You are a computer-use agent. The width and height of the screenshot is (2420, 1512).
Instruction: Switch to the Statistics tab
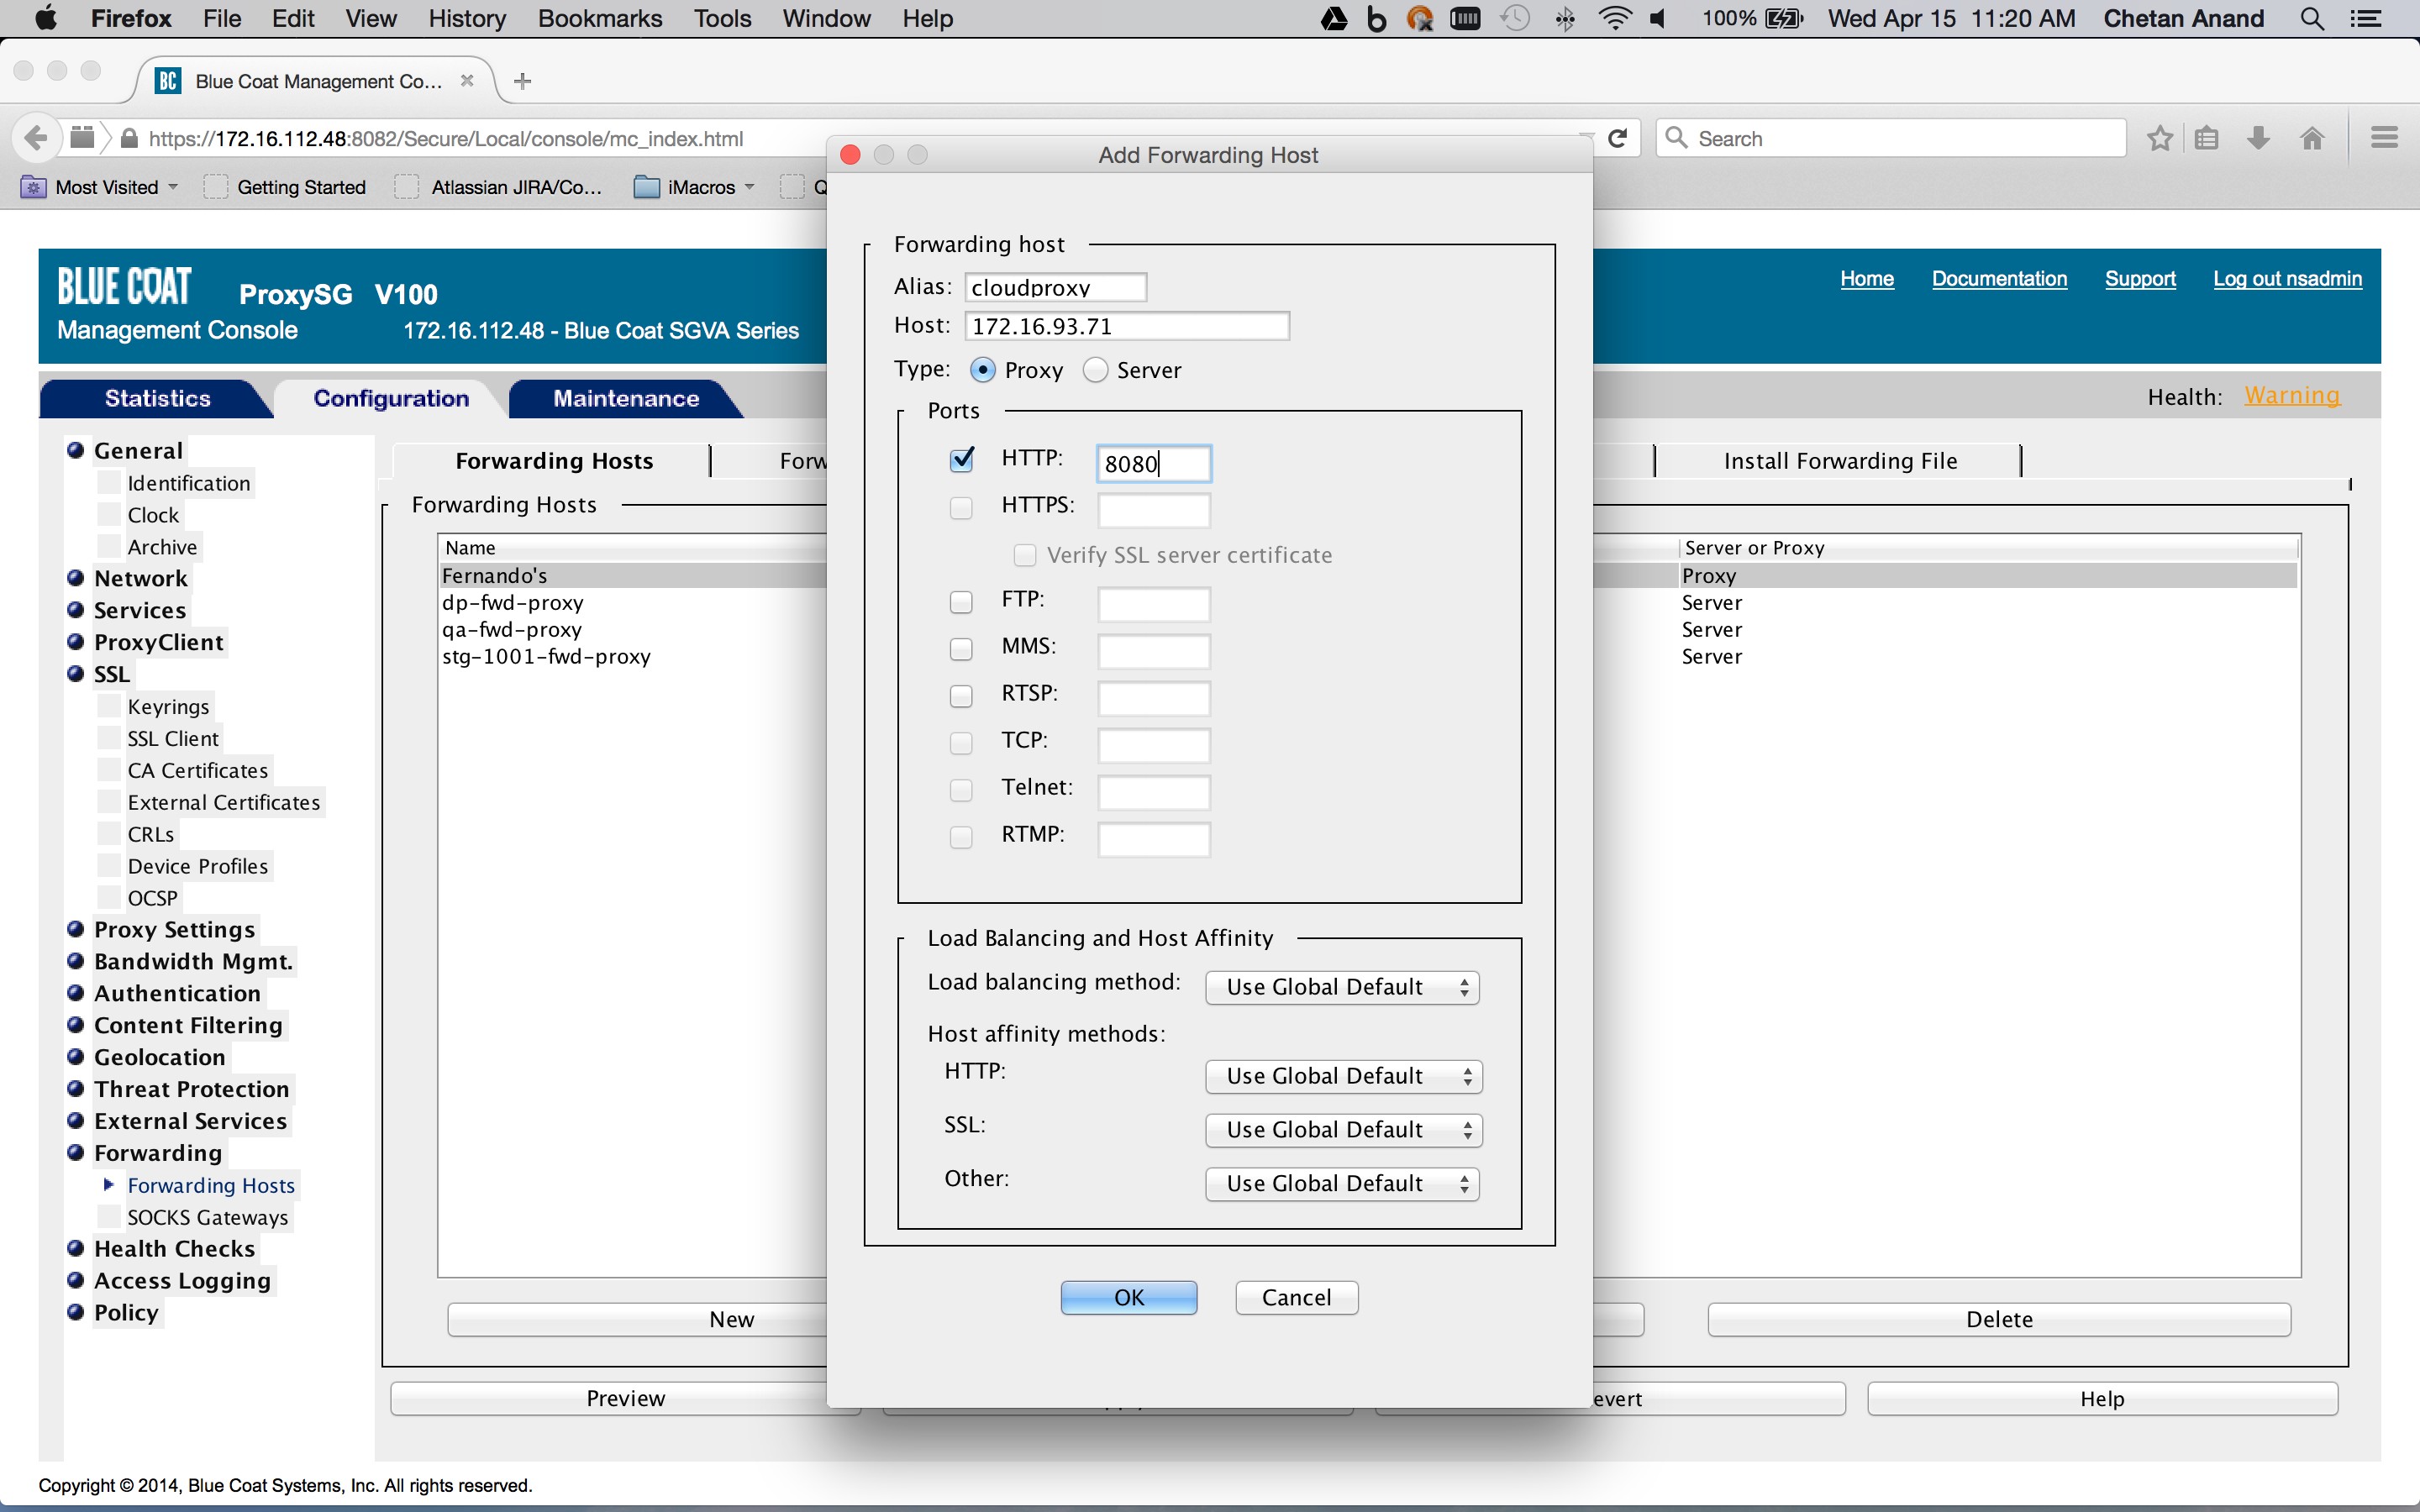[156, 398]
